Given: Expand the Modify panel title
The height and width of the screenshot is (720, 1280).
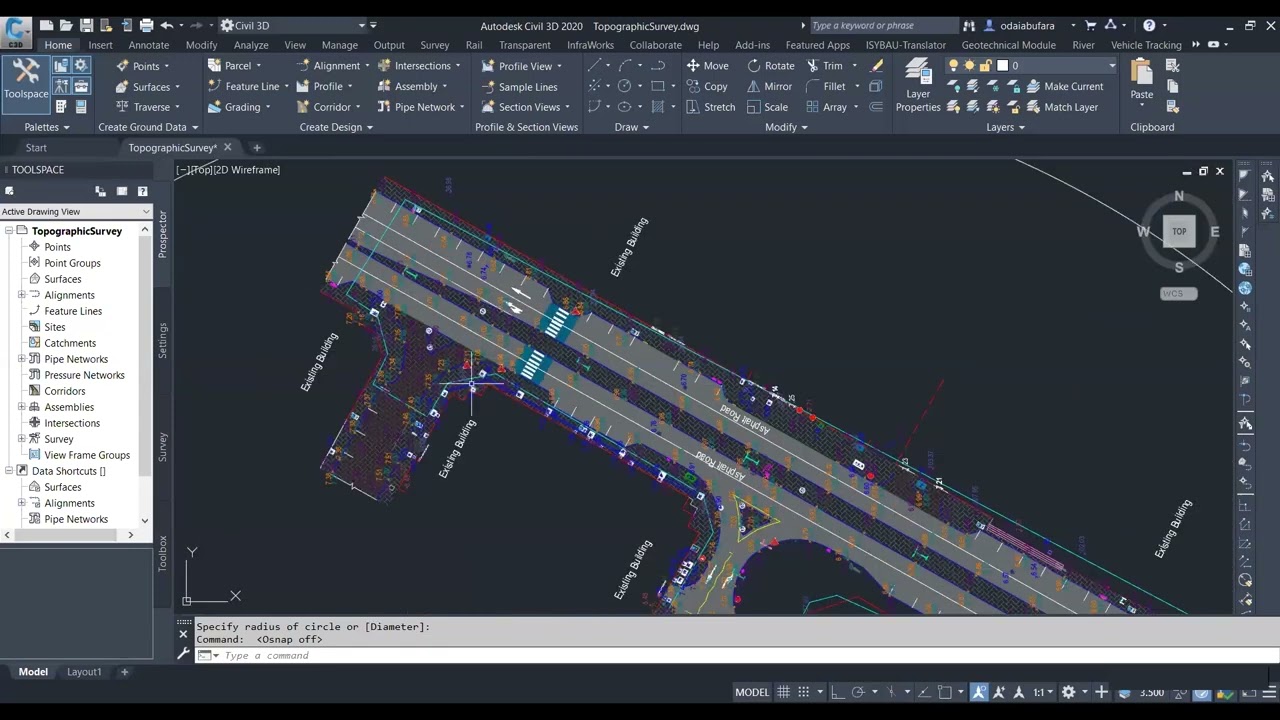Looking at the screenshot, I should click(x=786, y=127).
